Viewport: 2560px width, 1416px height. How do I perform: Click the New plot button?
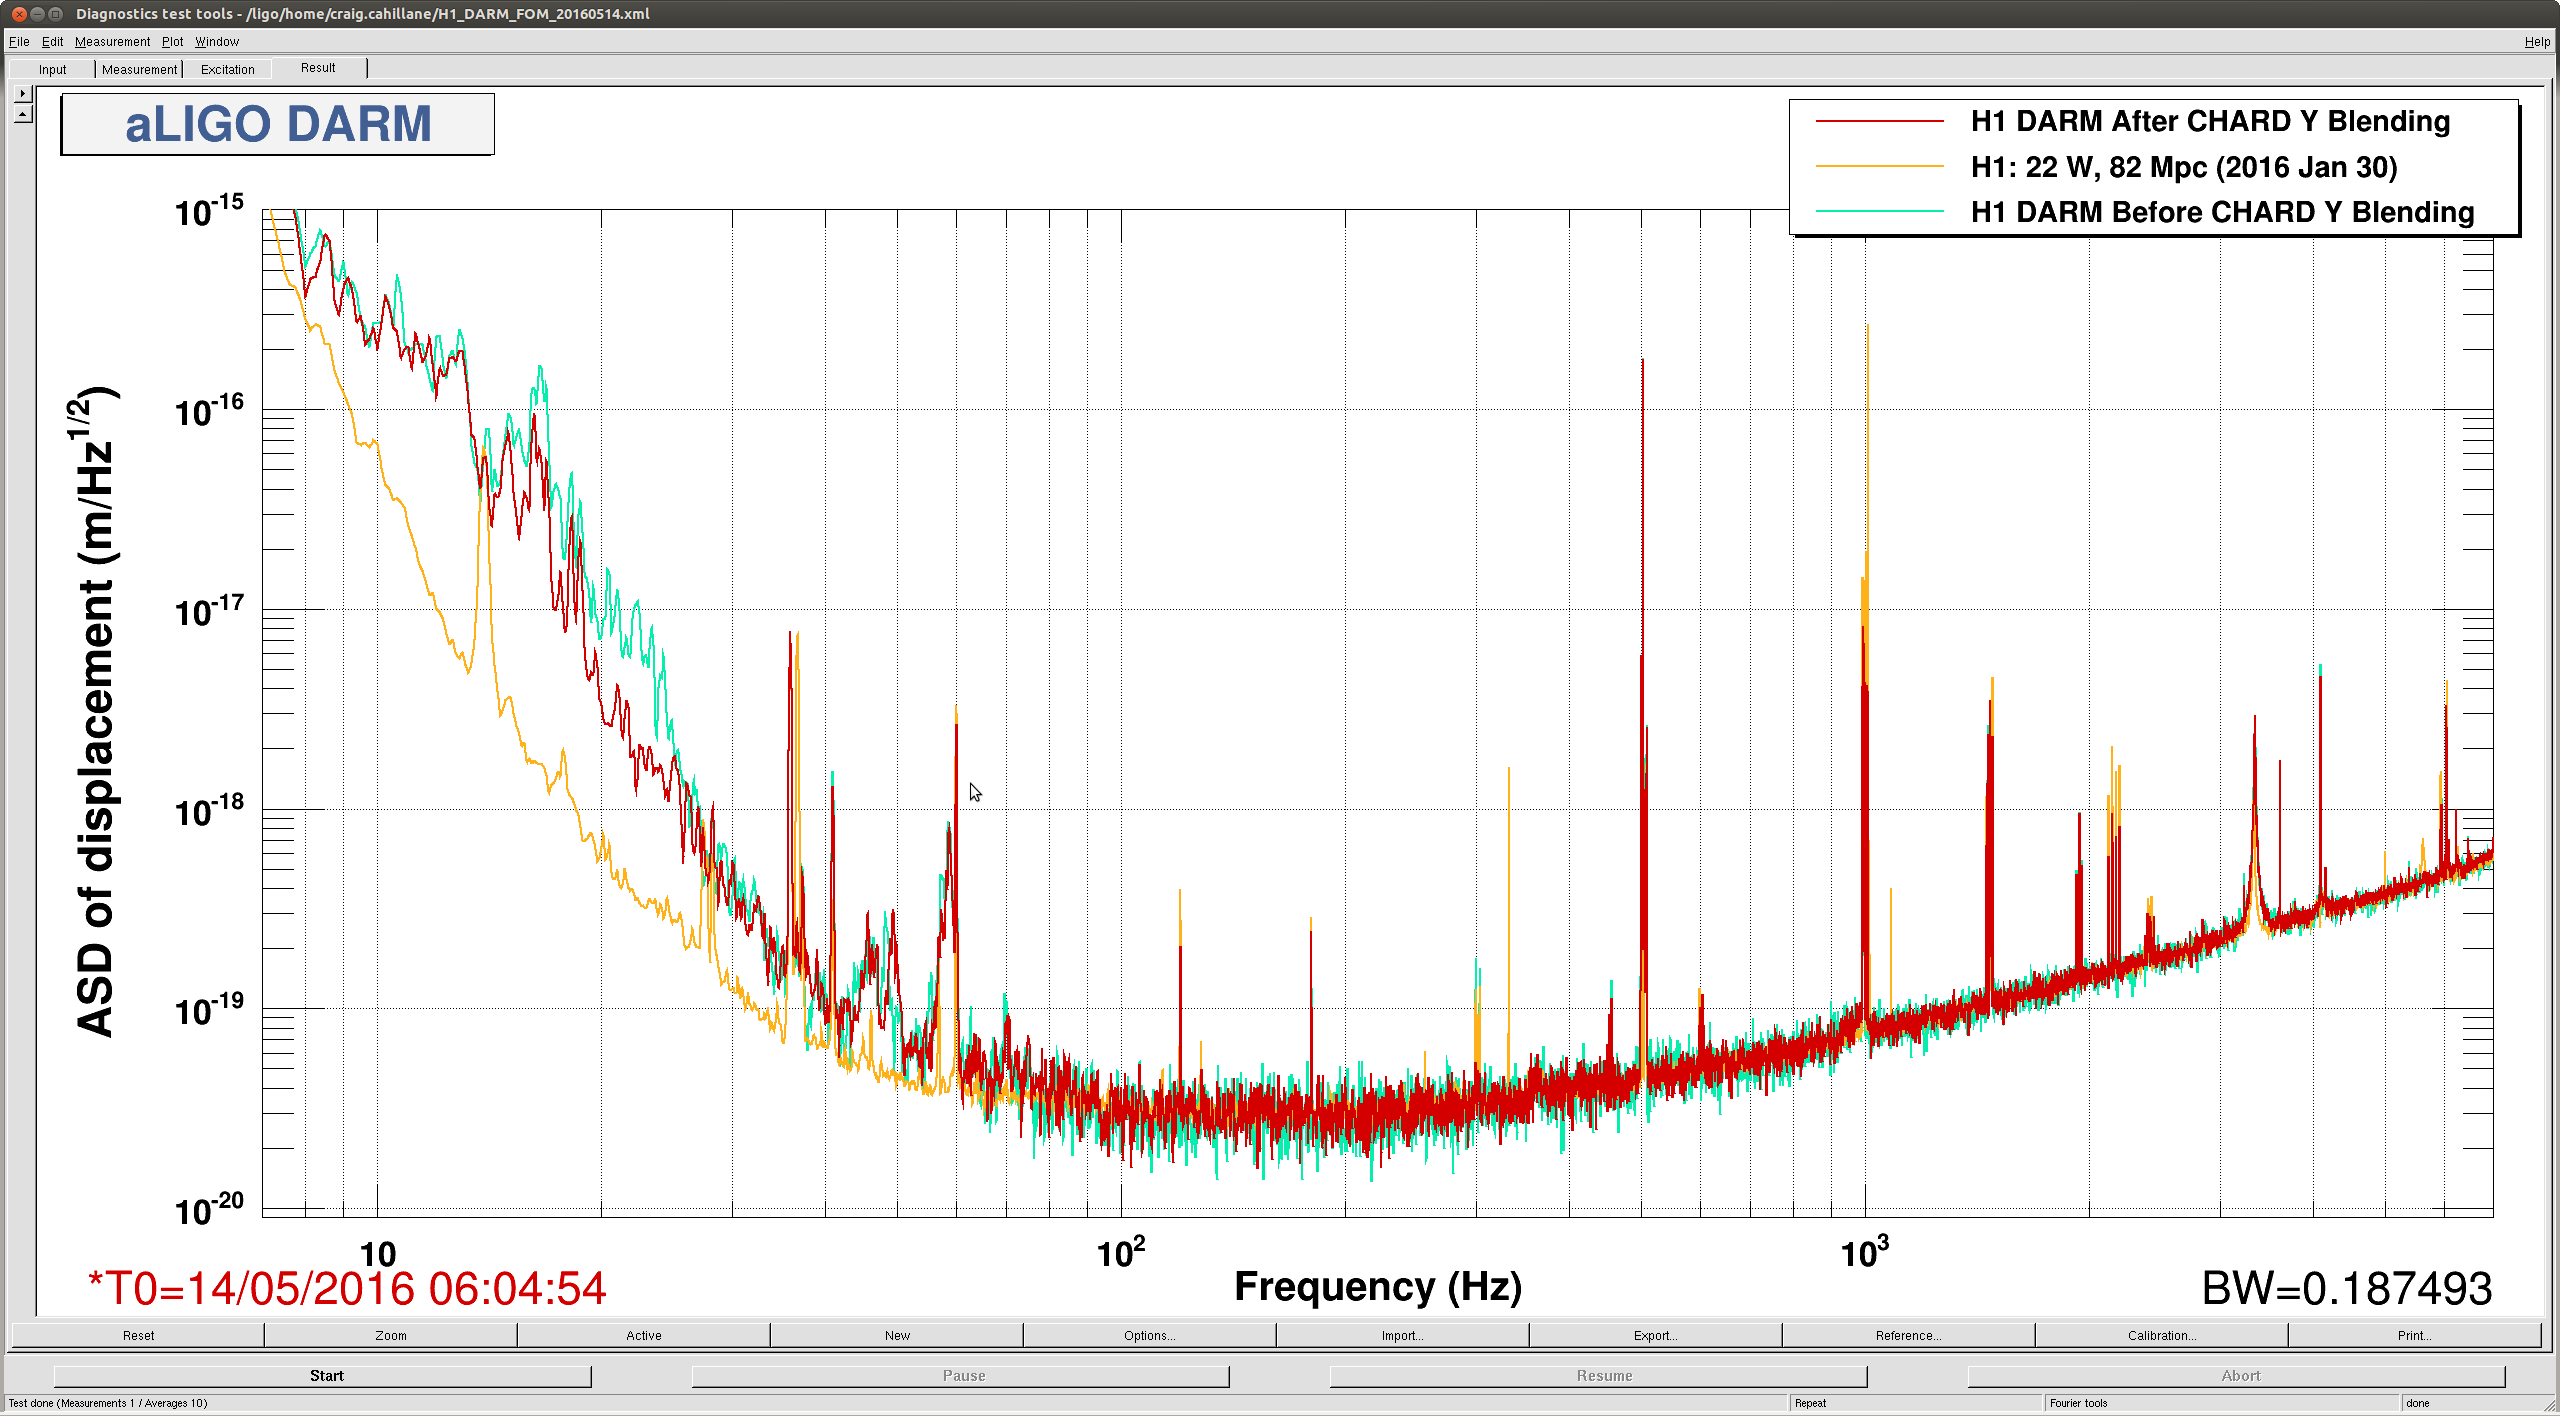[897, 1335]
